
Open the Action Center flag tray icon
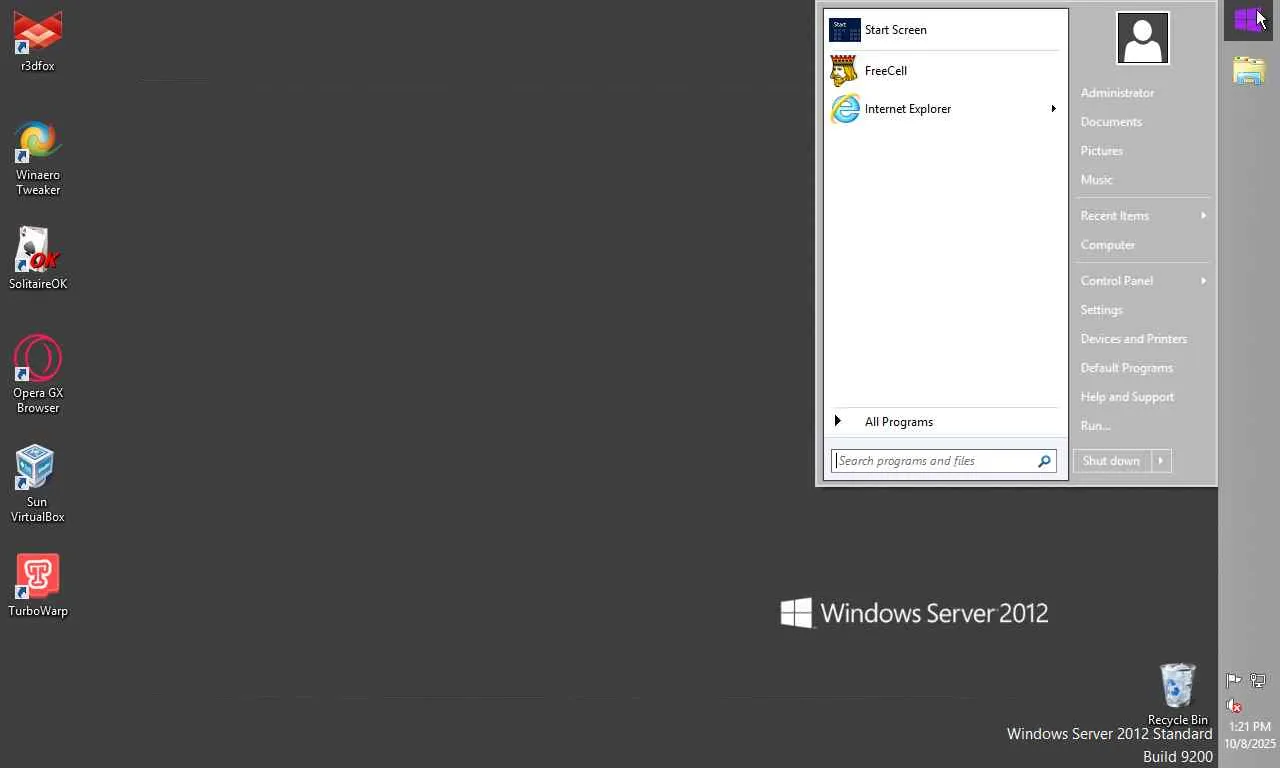(1234, 681)
